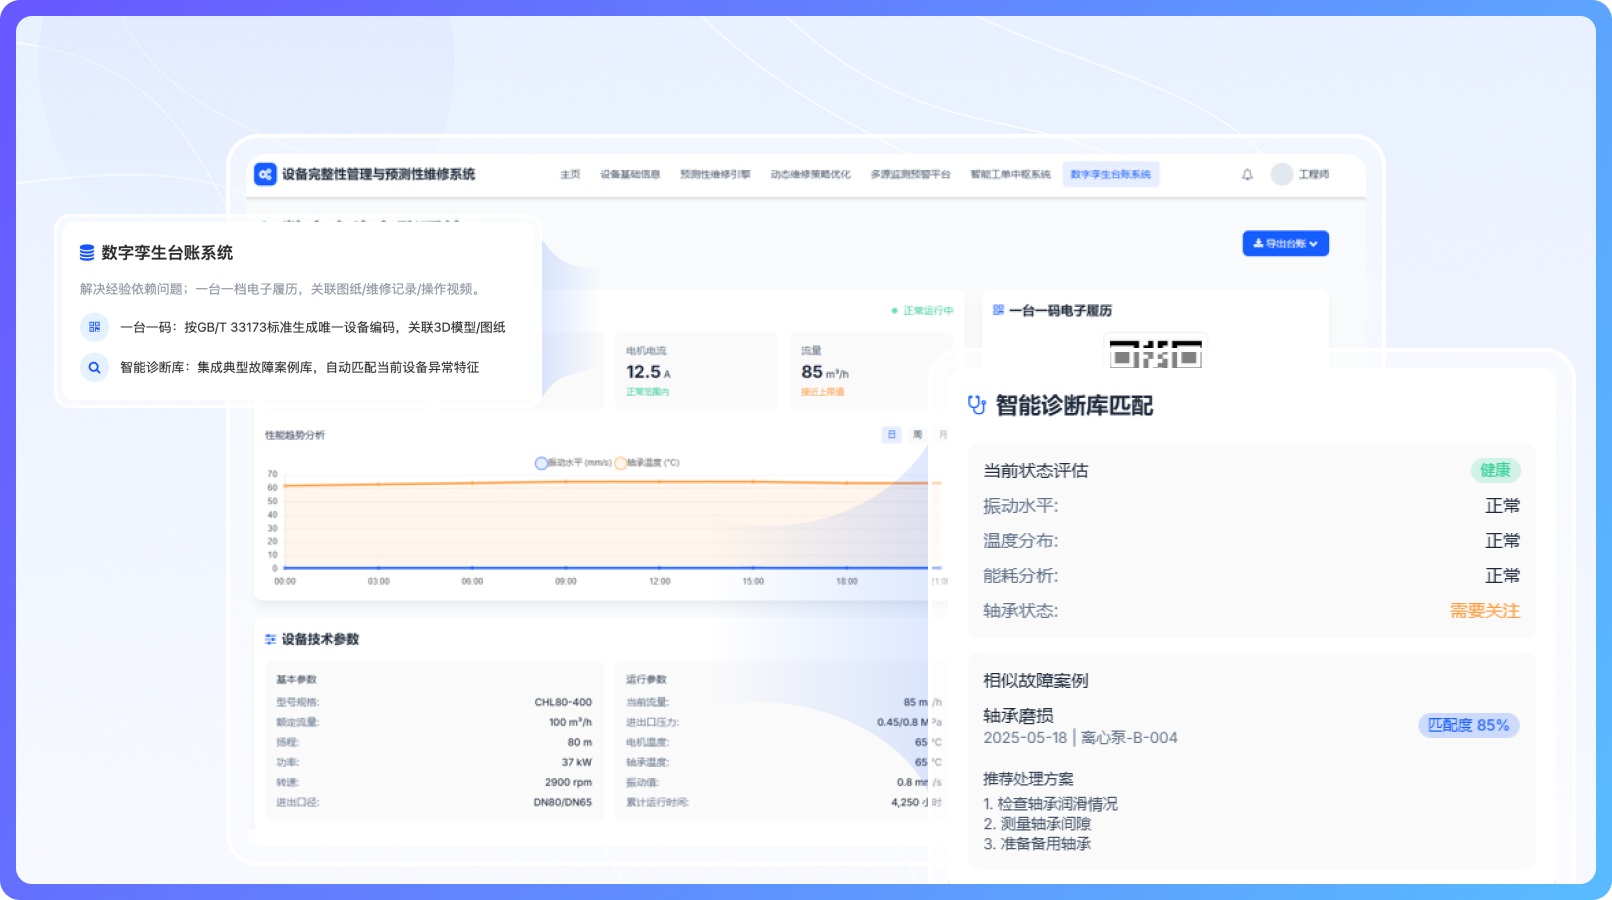The image size is (1612, 900).
Task: Click recommendation 1. 检查轴承润滑情况
Action: [1050, 803]
